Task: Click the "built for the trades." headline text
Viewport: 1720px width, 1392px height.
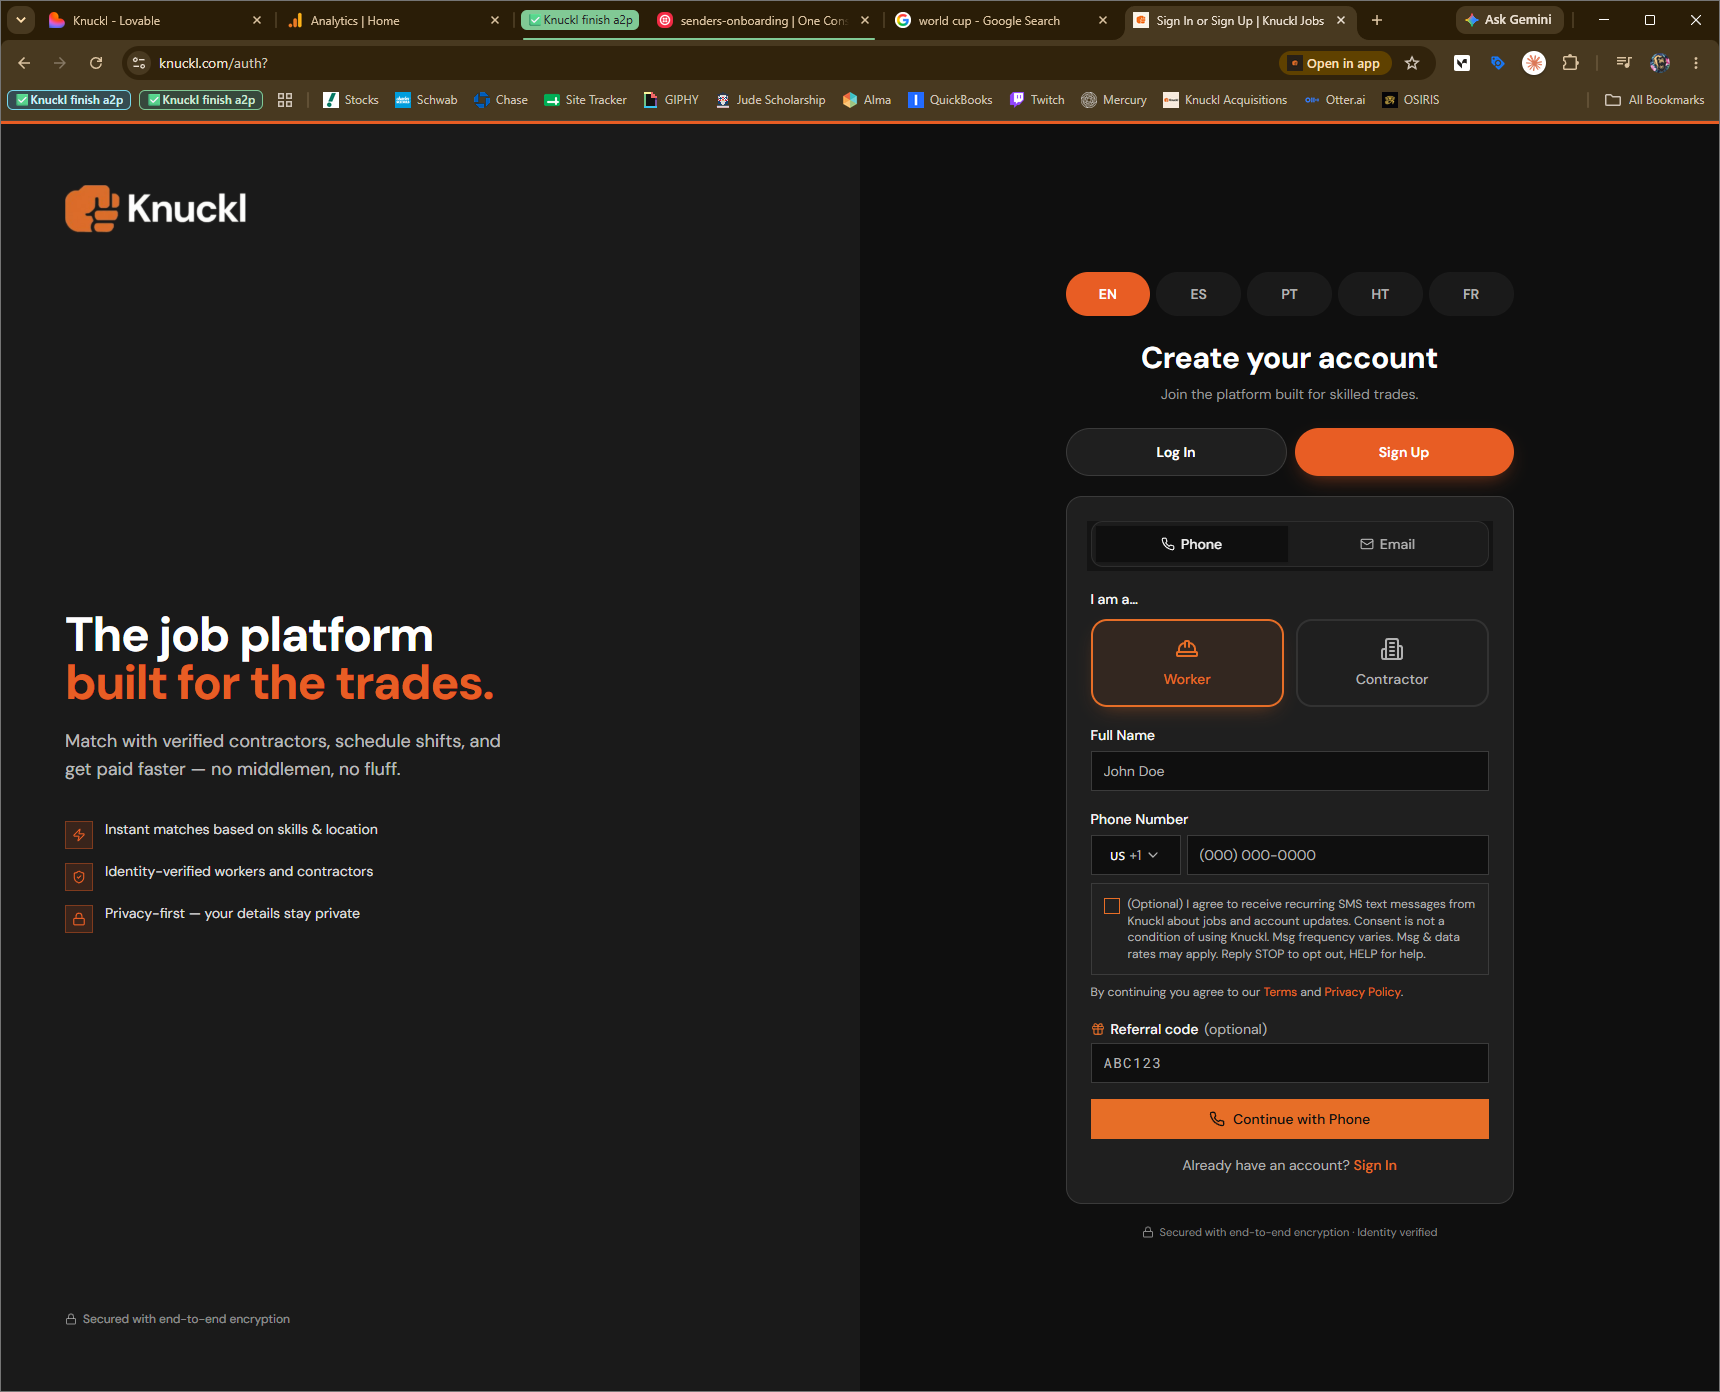Action: tap(280, 683)
